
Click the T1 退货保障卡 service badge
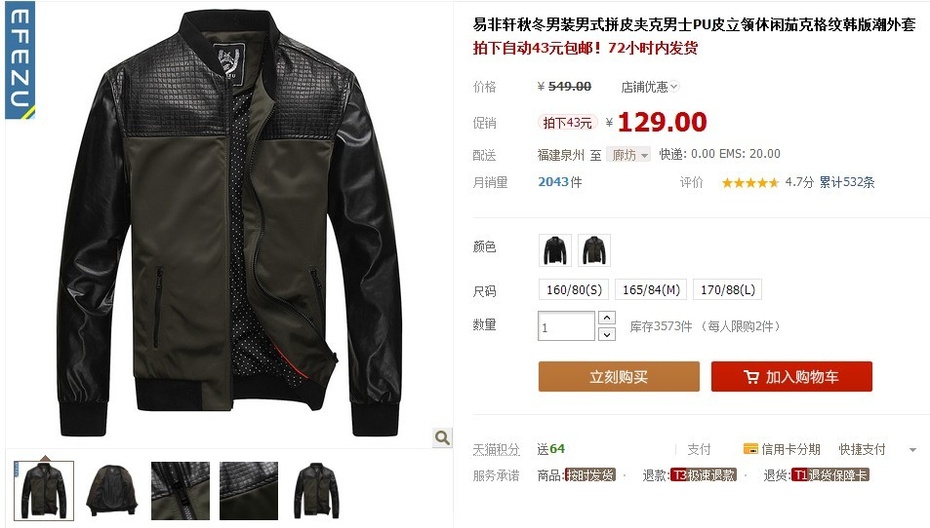click(x=830, y=475)
